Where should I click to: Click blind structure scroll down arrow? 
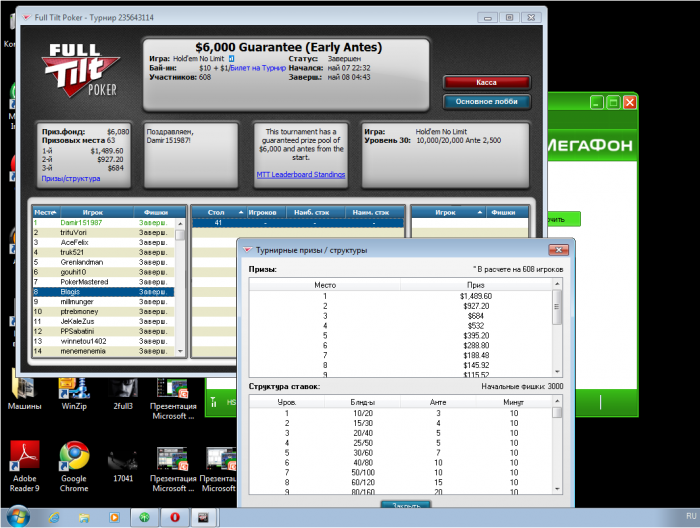(x=557, y=489)
